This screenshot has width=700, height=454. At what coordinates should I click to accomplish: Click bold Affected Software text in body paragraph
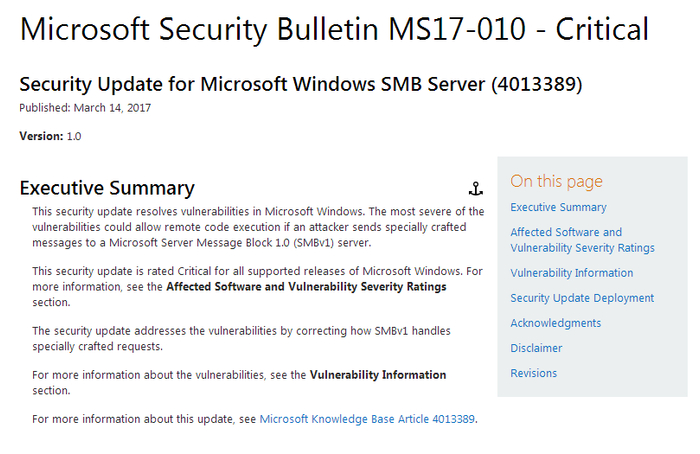[306, 287]
